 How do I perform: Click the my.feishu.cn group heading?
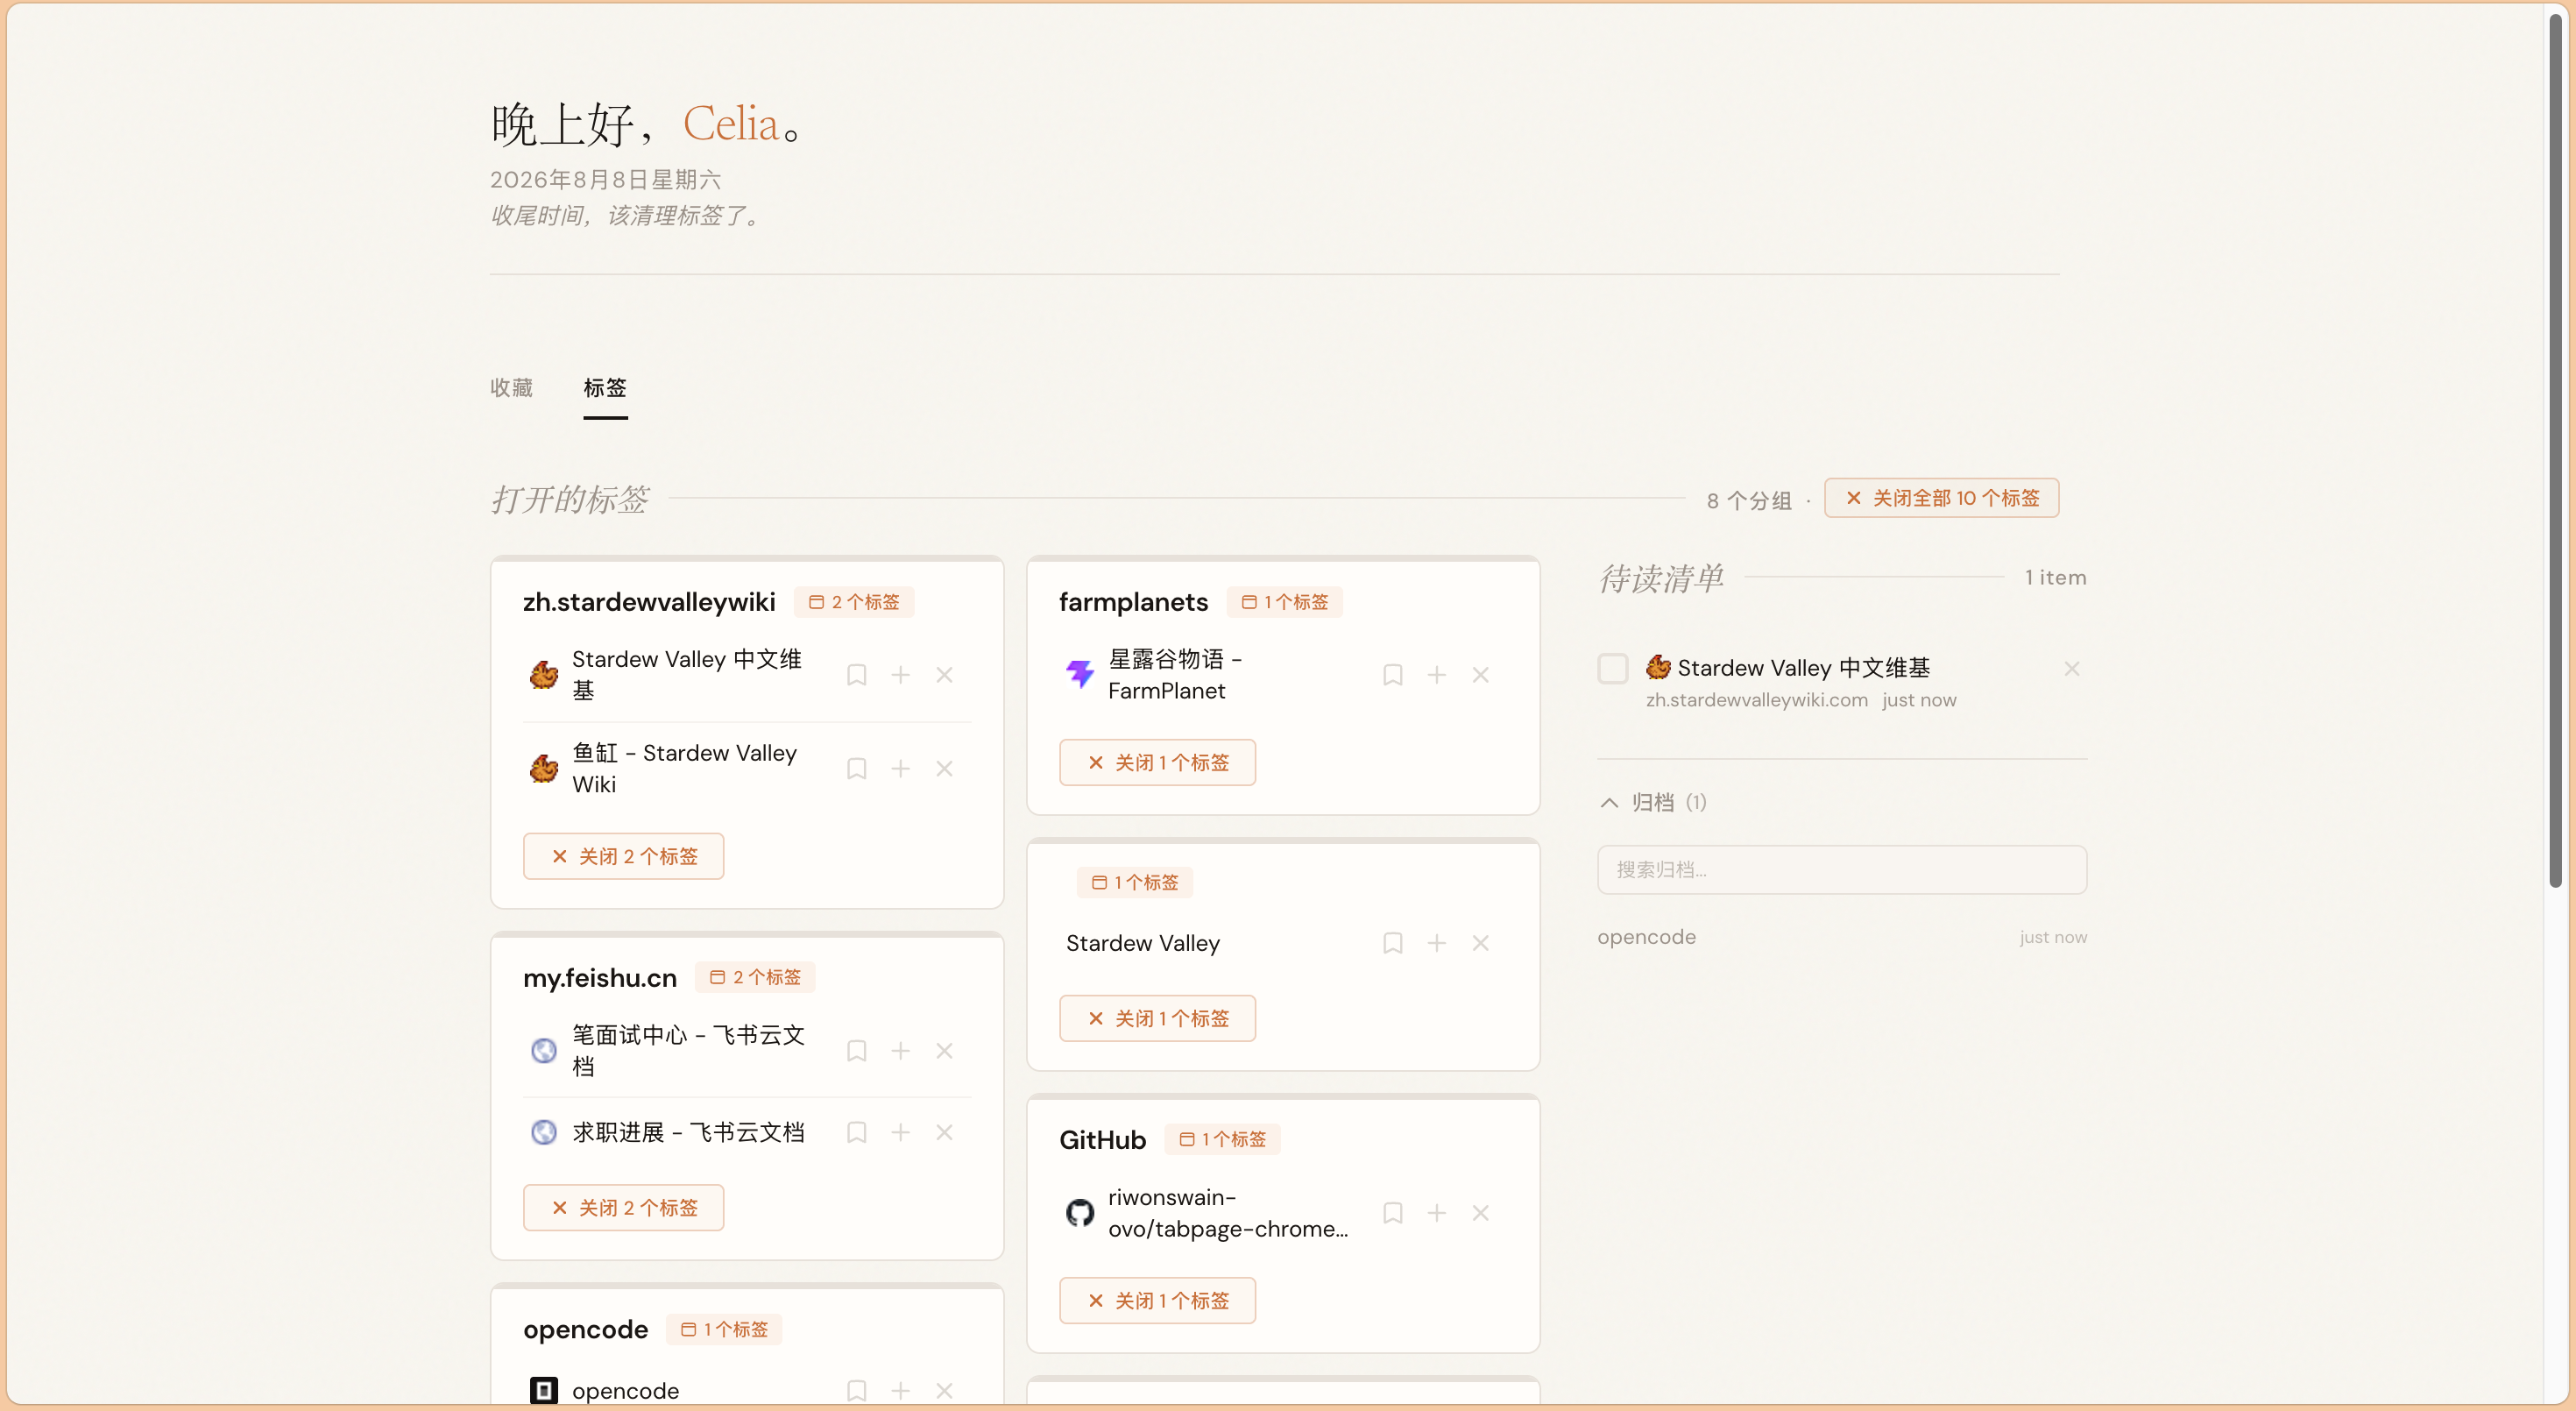tap(600, 977)
